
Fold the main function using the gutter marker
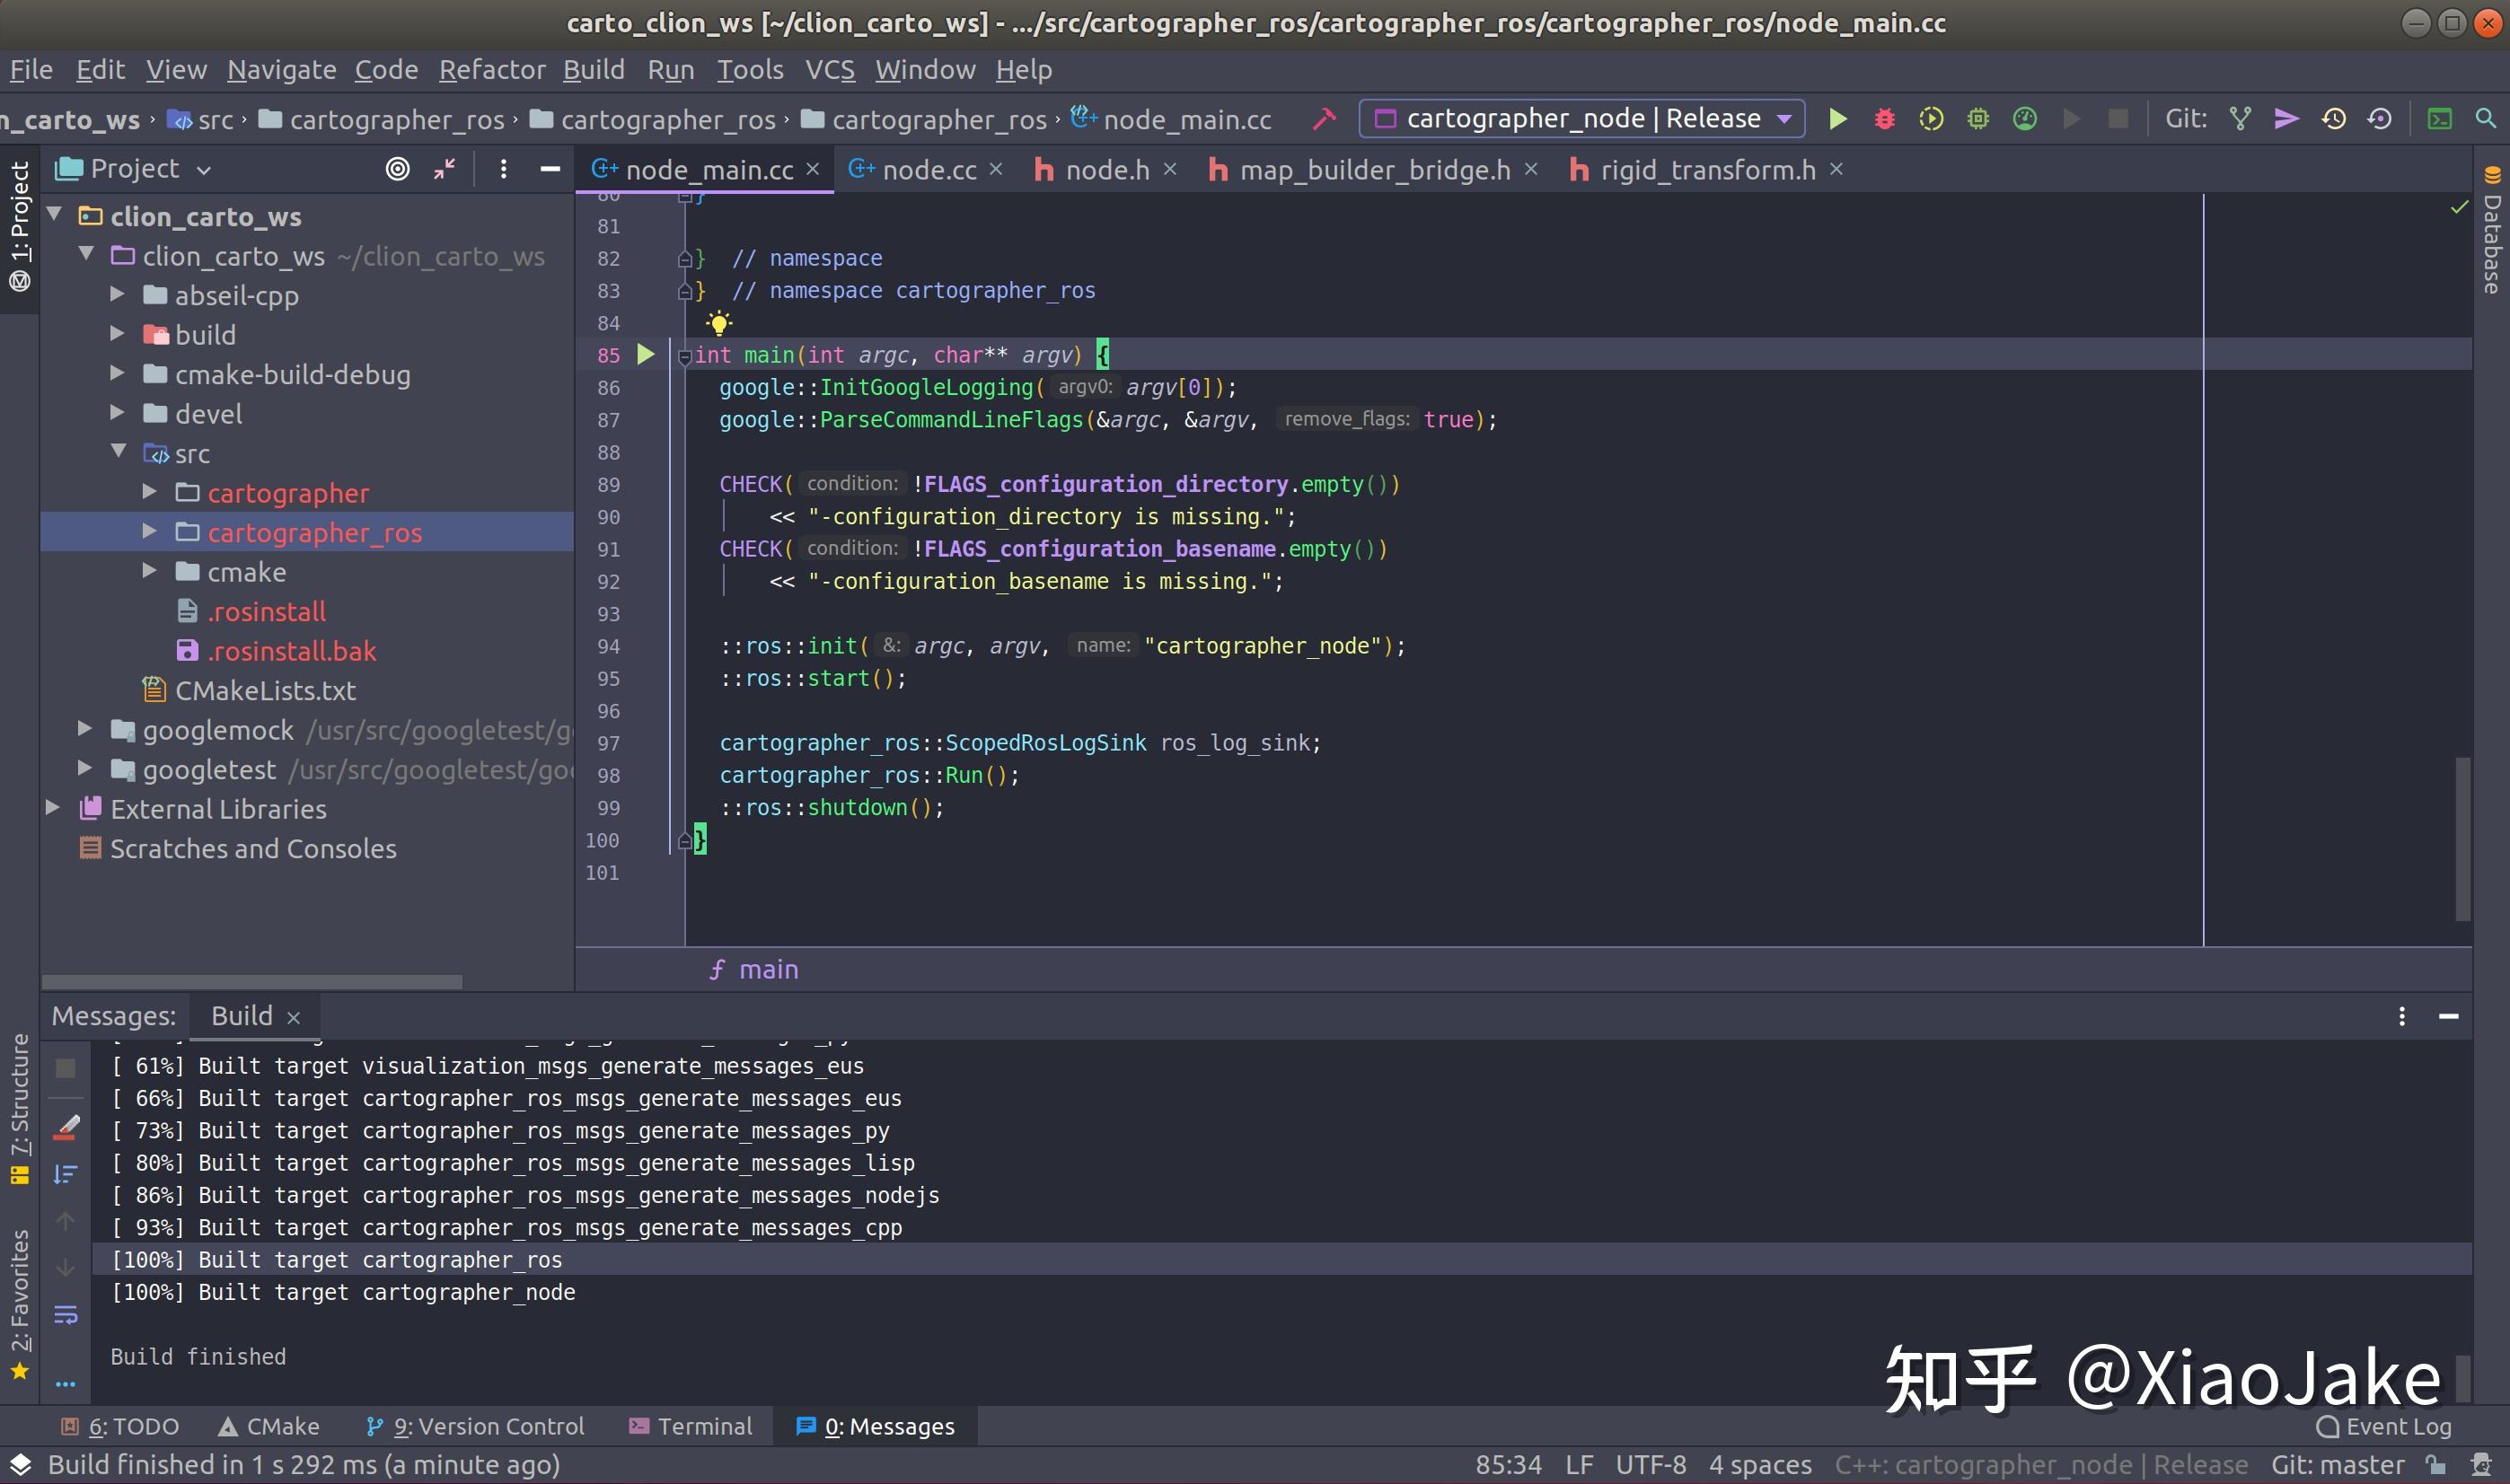click(x=686, y=355)
